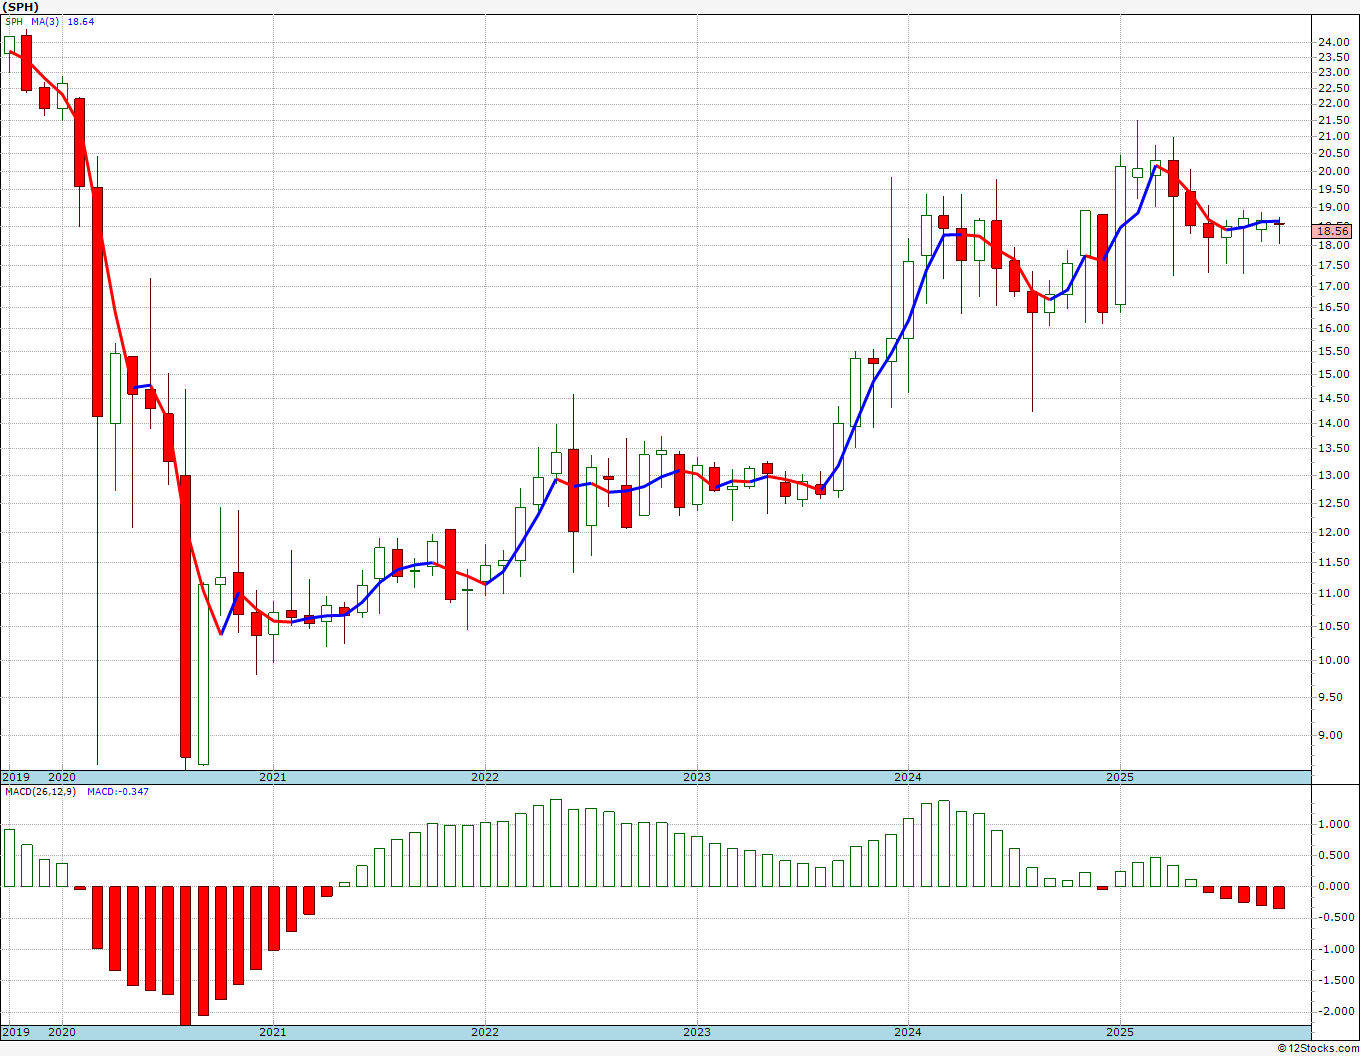Click 2025 on the price chart time axis

(1120, 777)
